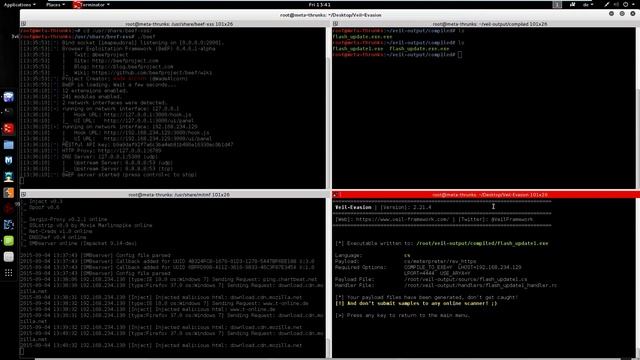Open the Applications menu in top bar
The height and width of the screenshot is (360, 640).
pos(19,4)
